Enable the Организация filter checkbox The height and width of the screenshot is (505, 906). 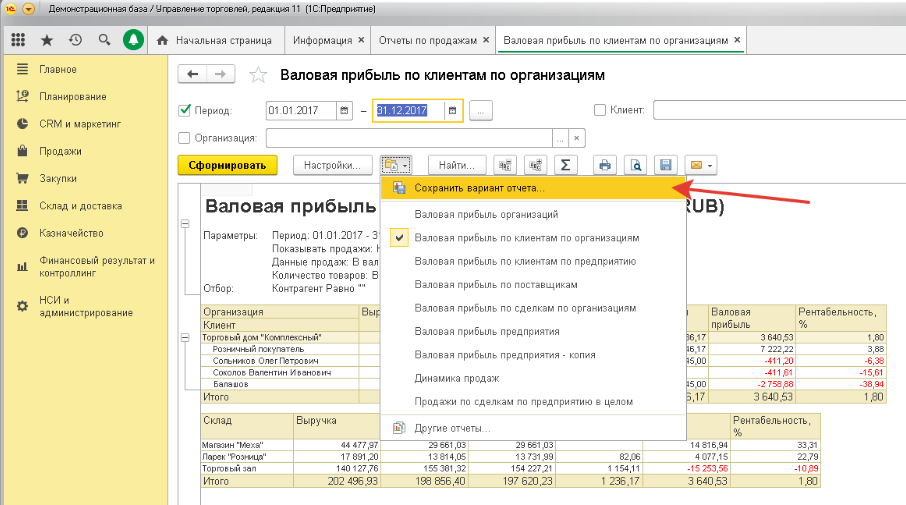(x=184, y=138)
